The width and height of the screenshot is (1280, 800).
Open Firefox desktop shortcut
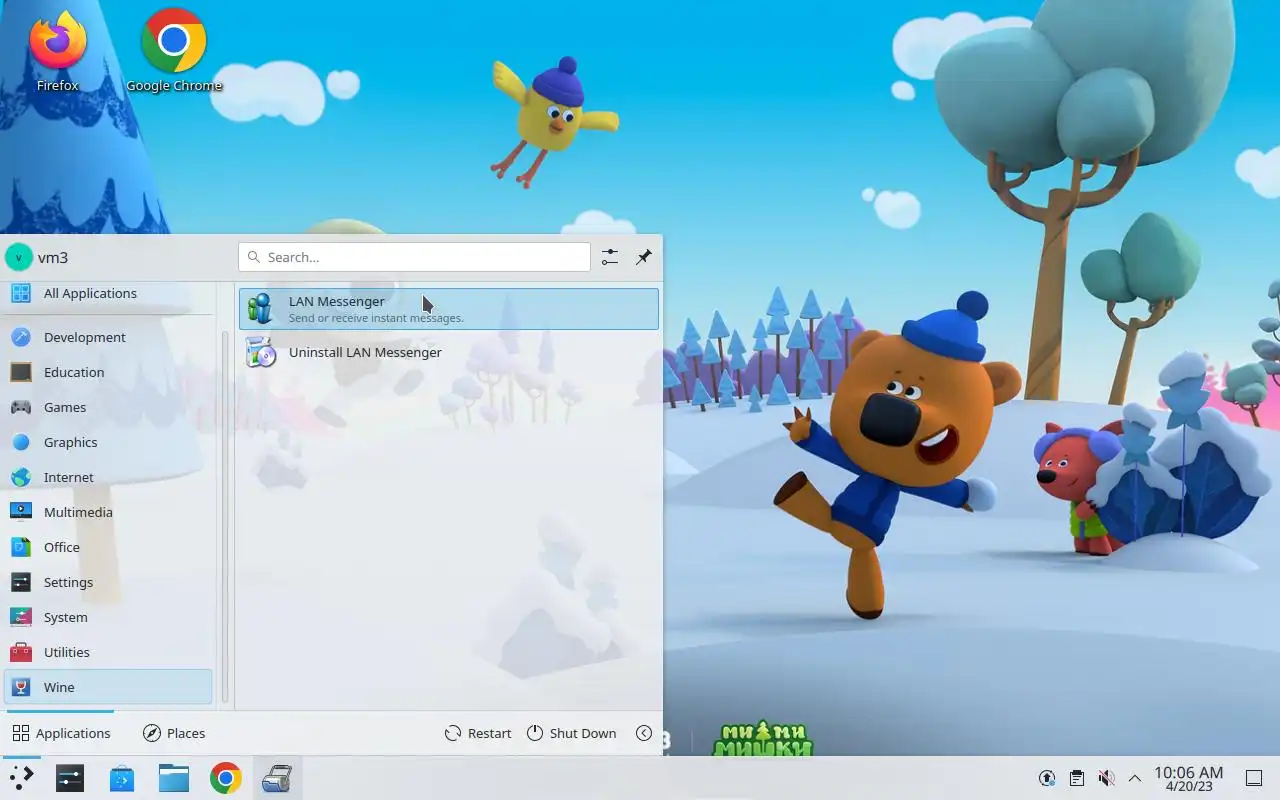coord(57,52)
